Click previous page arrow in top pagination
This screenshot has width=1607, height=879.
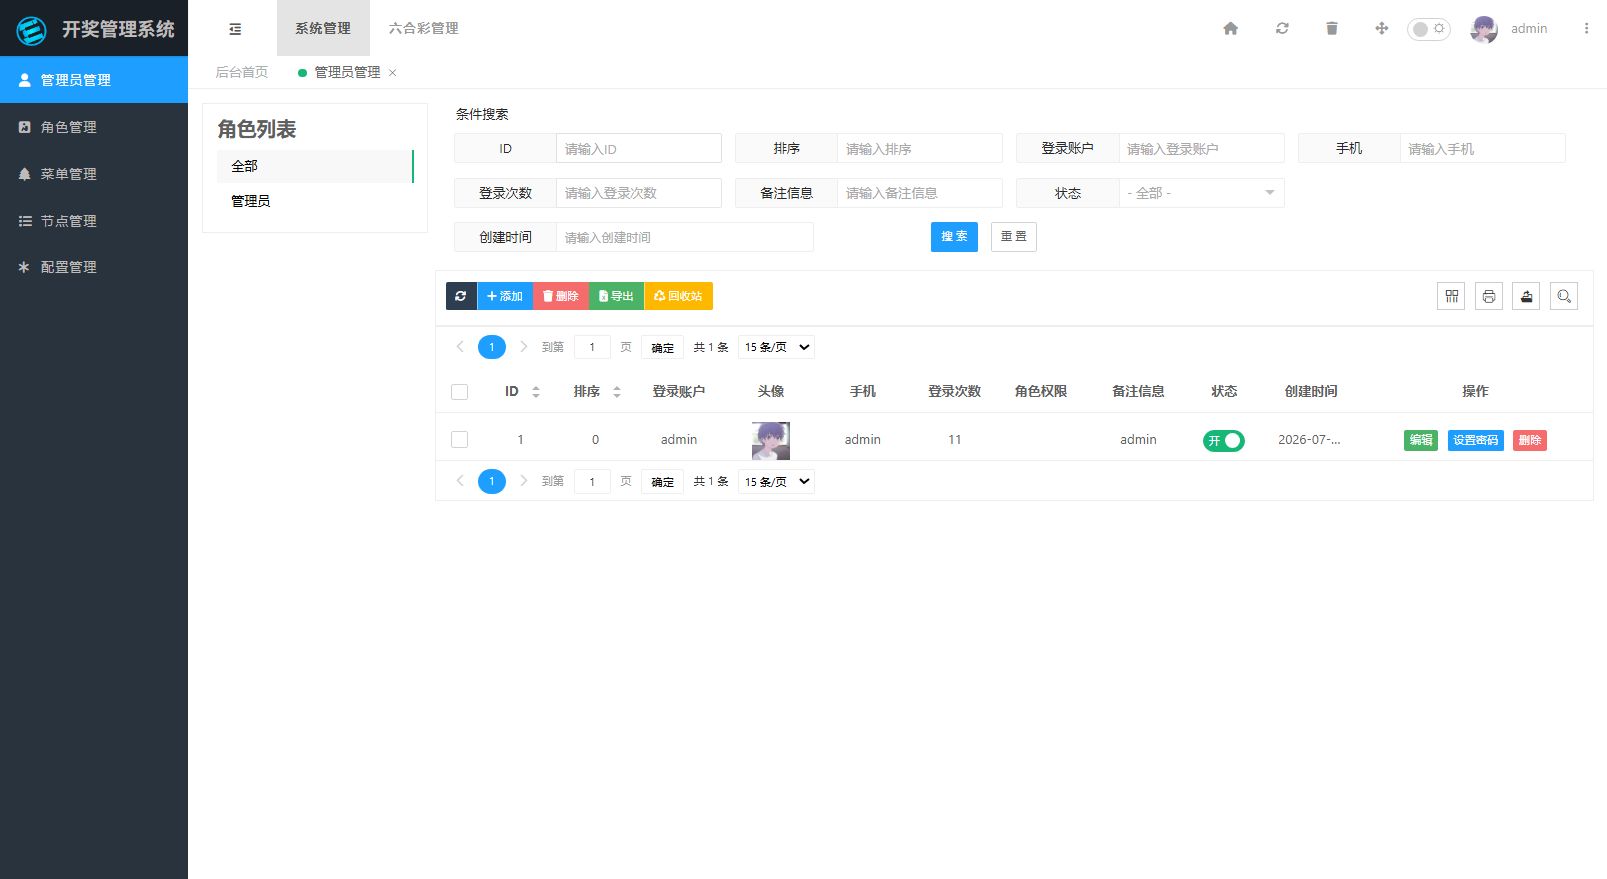460,347
